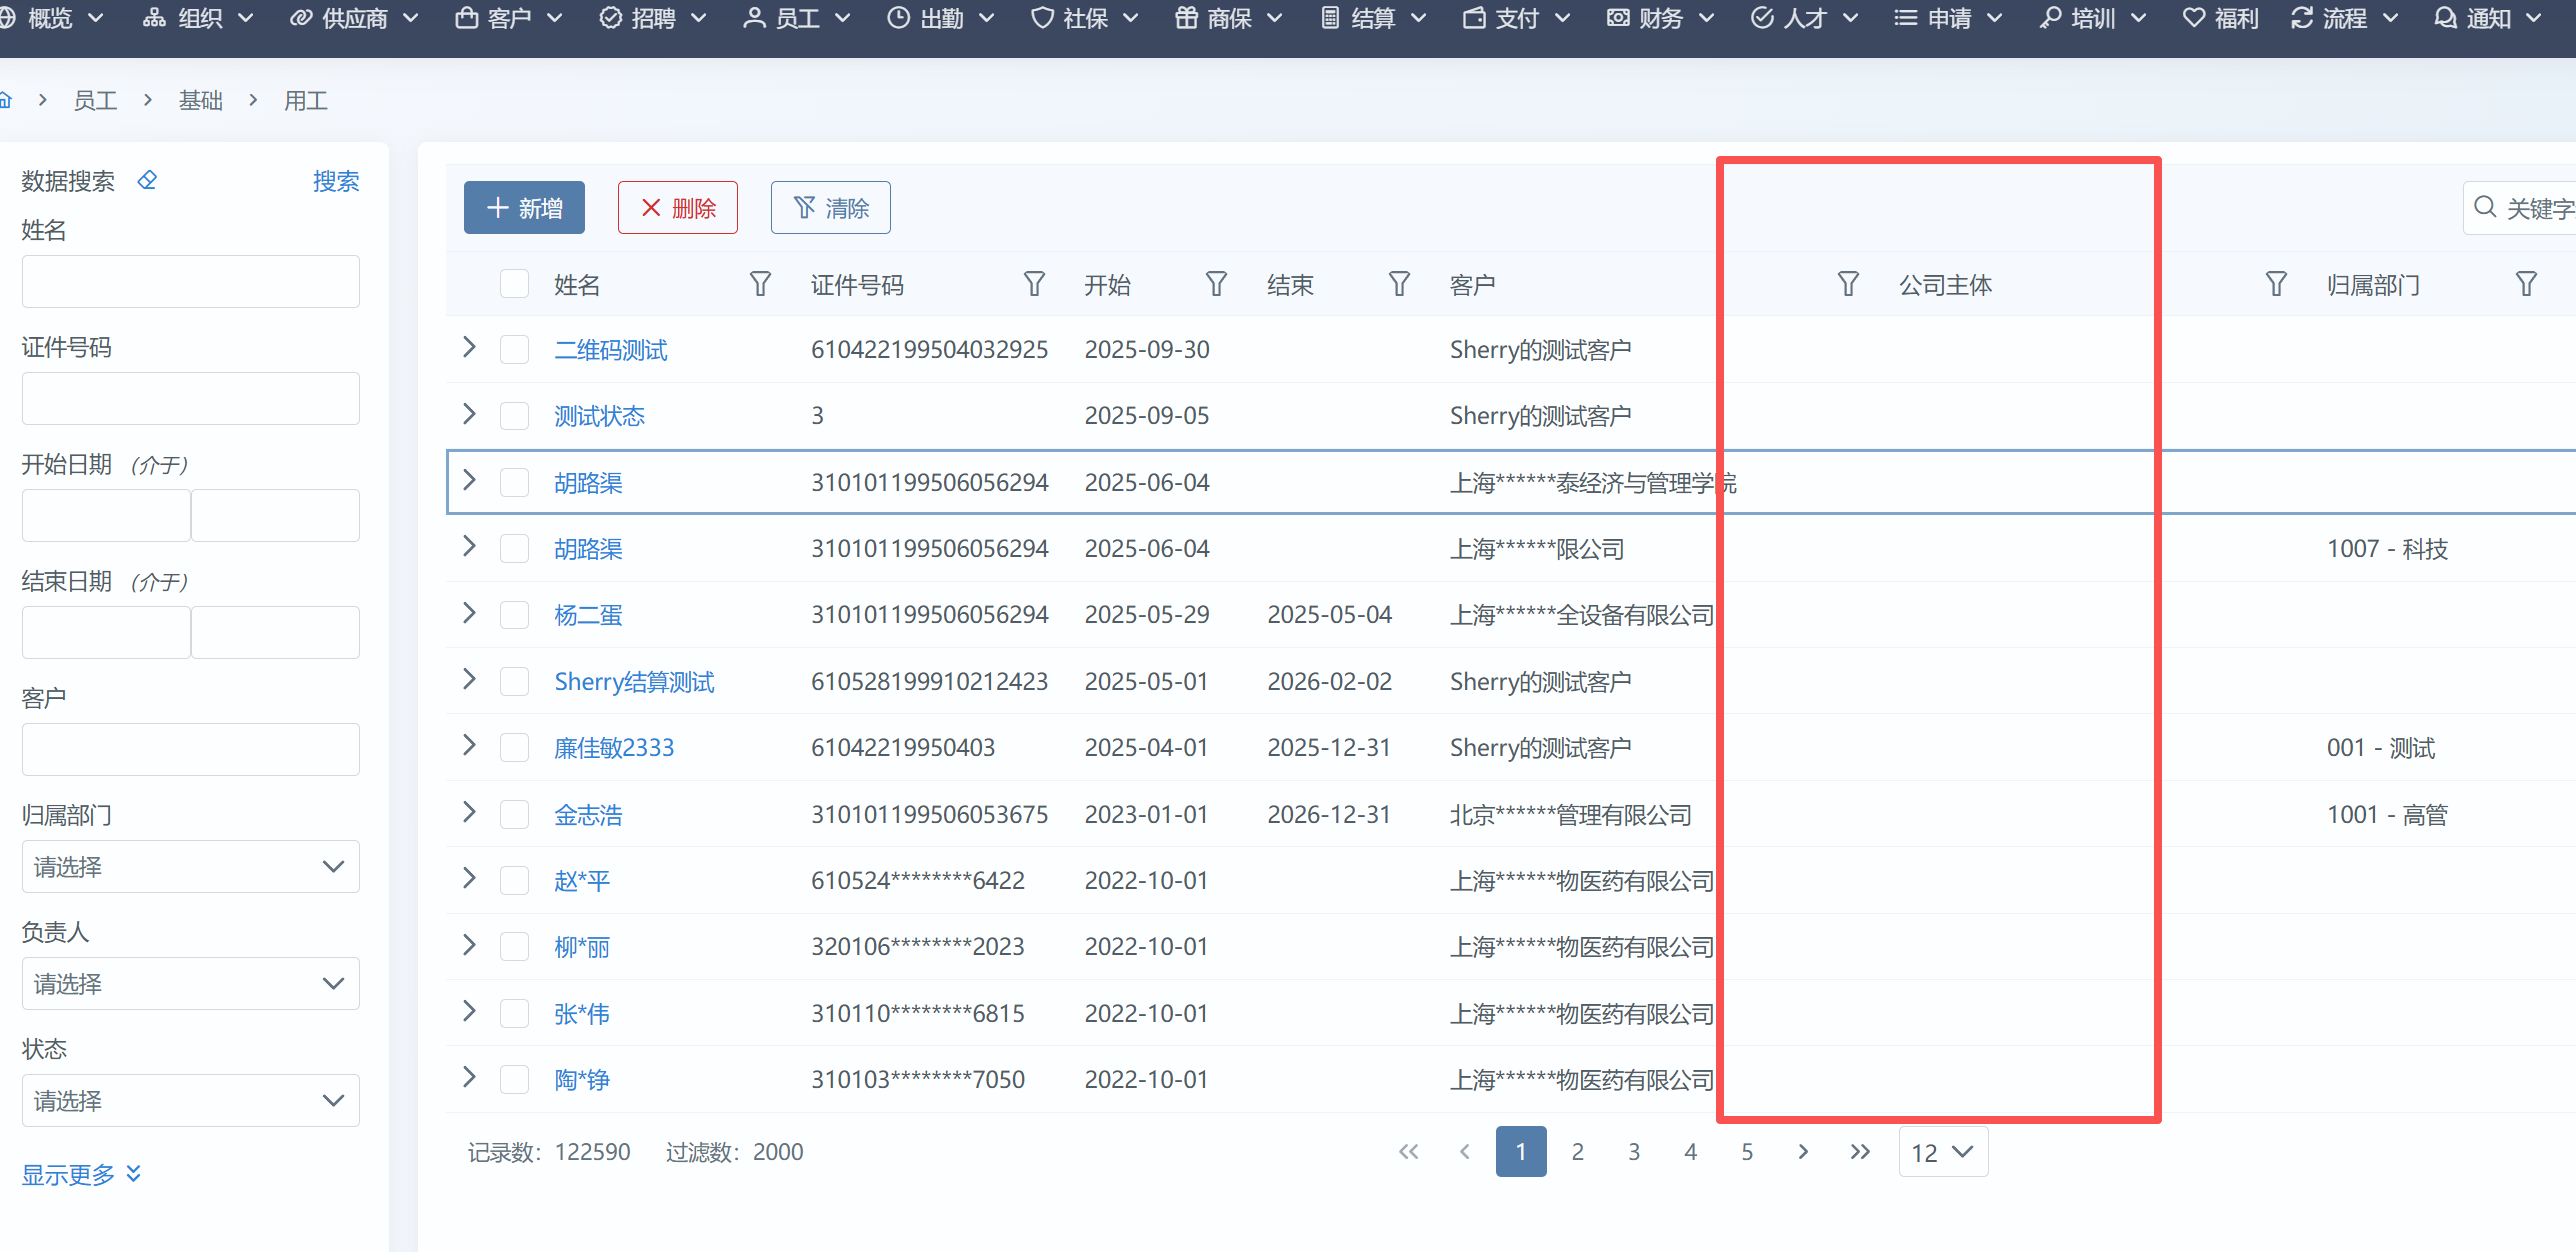Click the filter icon in 结束 column
Screen dimensions: 2576x1252
coord(1399,285)
